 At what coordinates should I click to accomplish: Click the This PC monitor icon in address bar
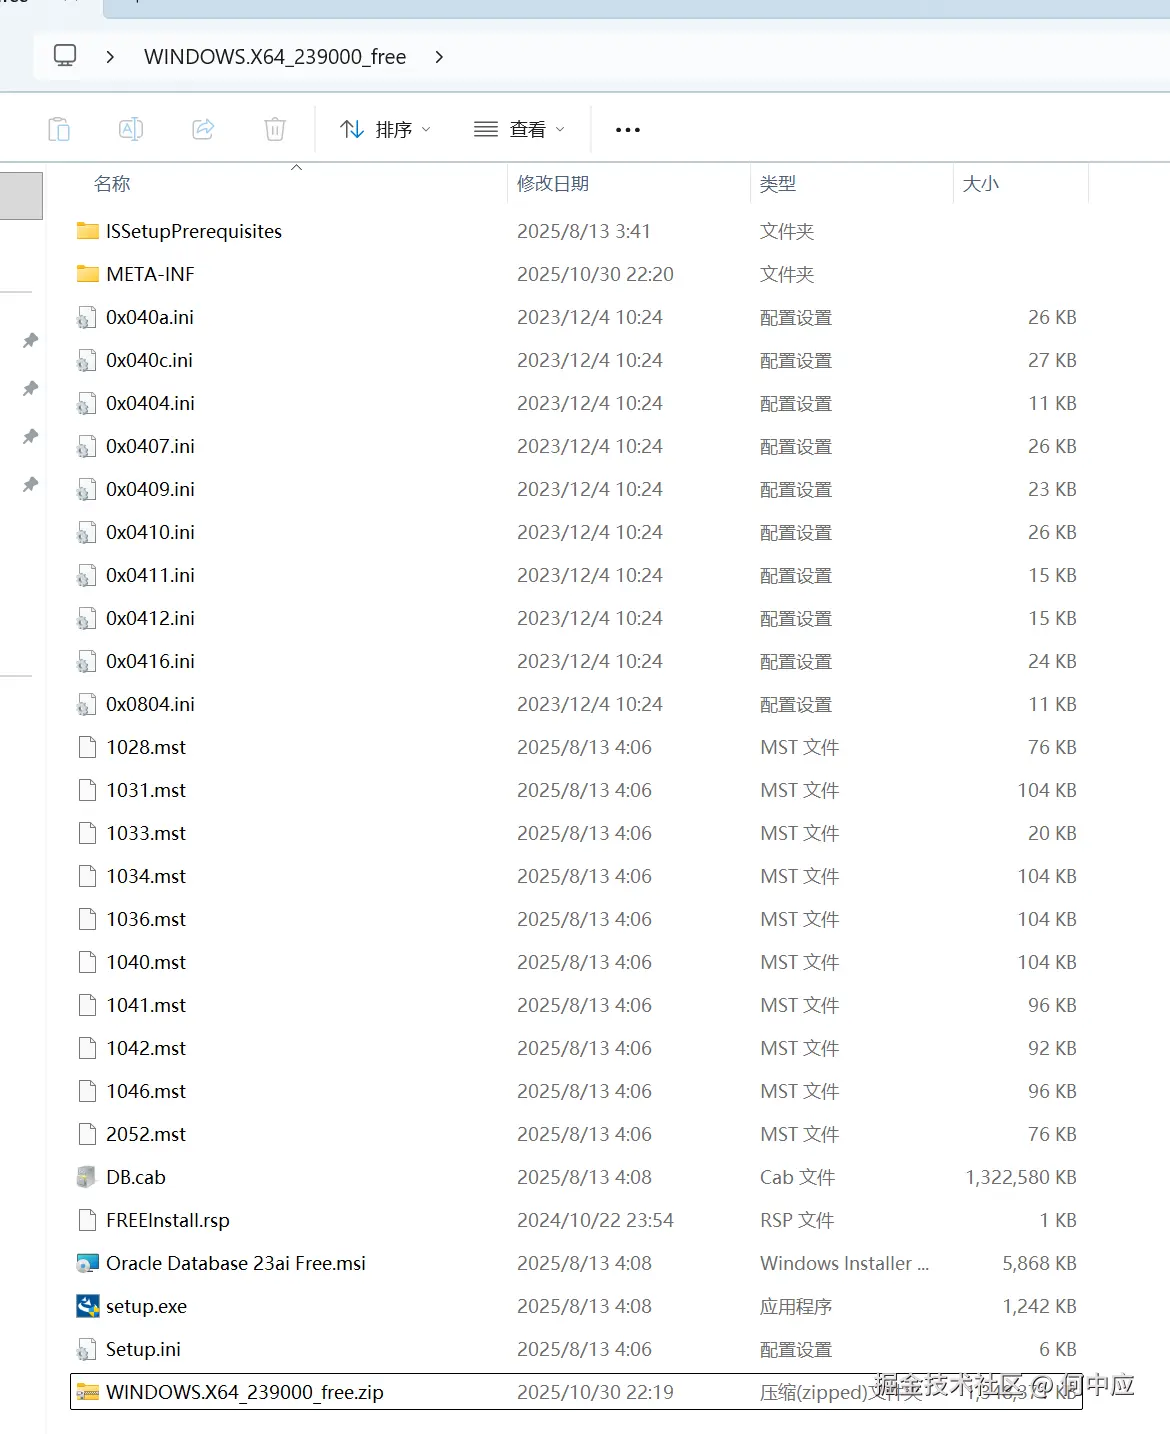click(65, 56)
